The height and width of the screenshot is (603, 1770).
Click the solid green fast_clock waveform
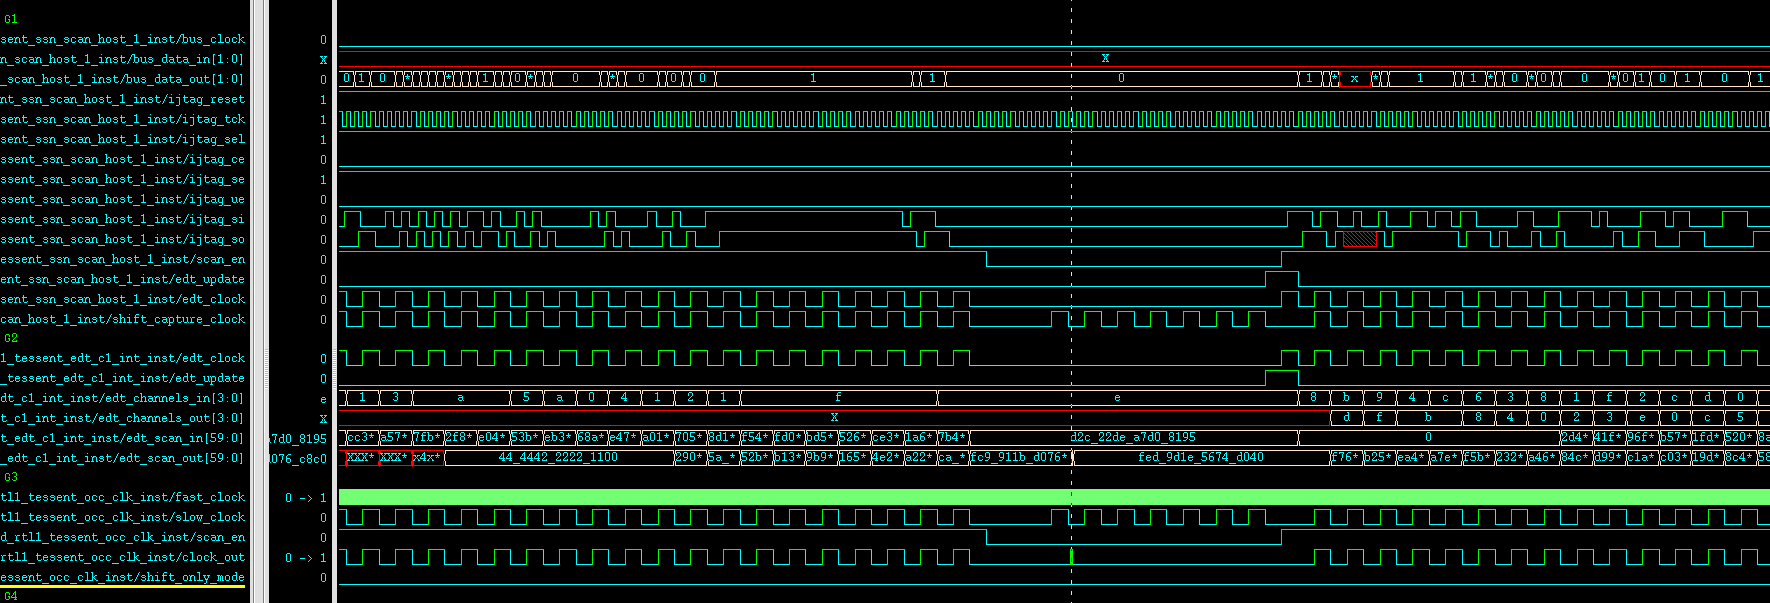1054,497
